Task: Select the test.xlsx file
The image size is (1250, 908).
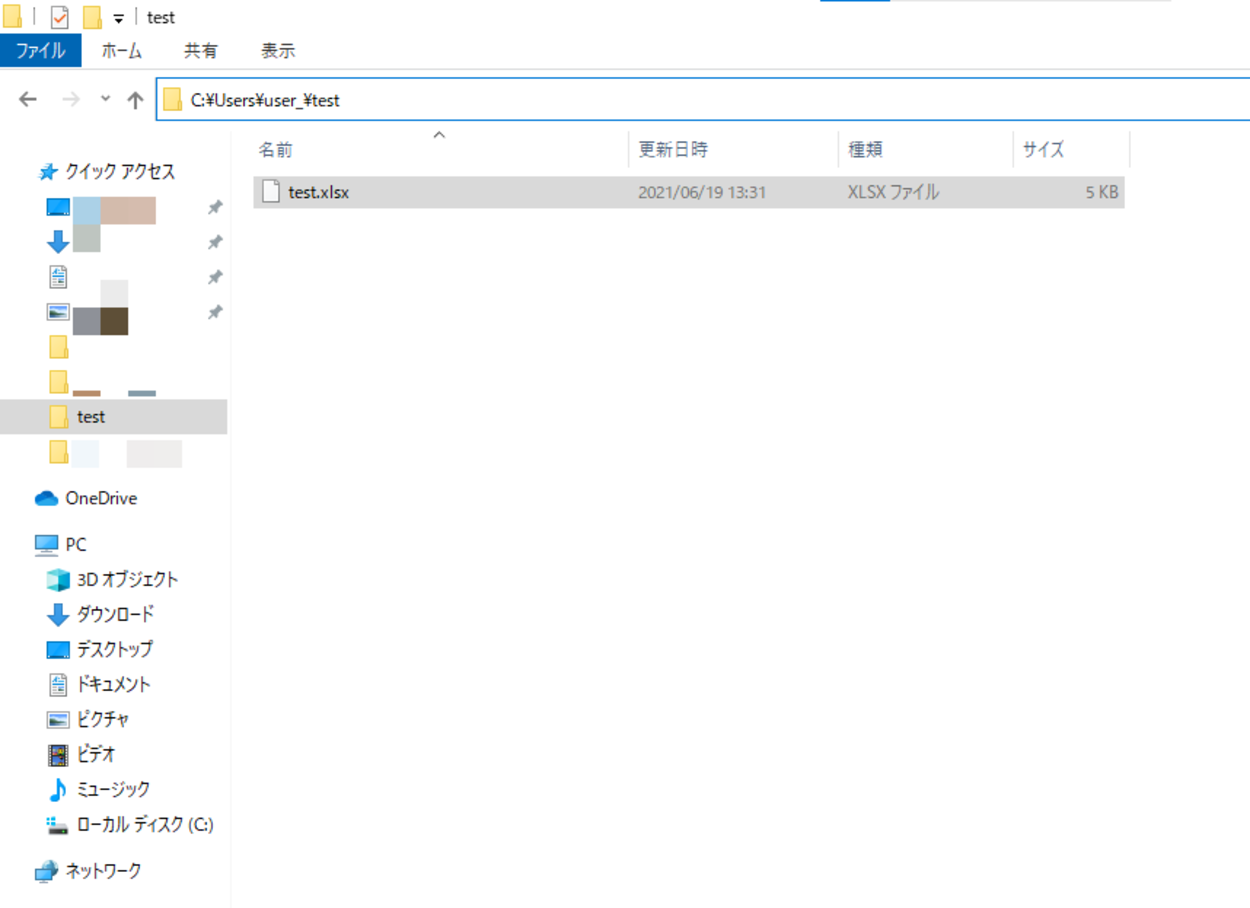Action: pyautogui.click(x=318, y=192)
